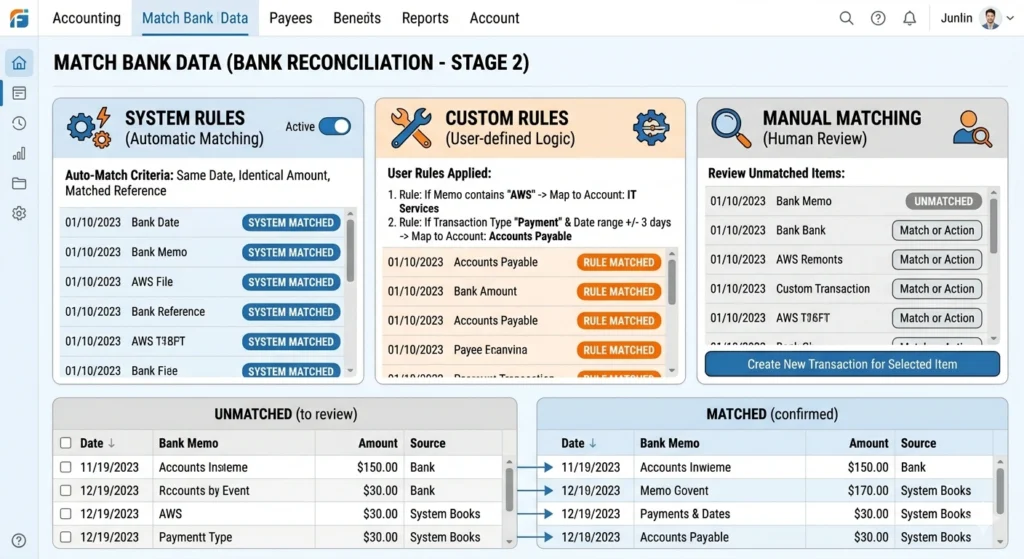Click RULE MATCHED badge for Bank Amount

[x=619, y=291]
